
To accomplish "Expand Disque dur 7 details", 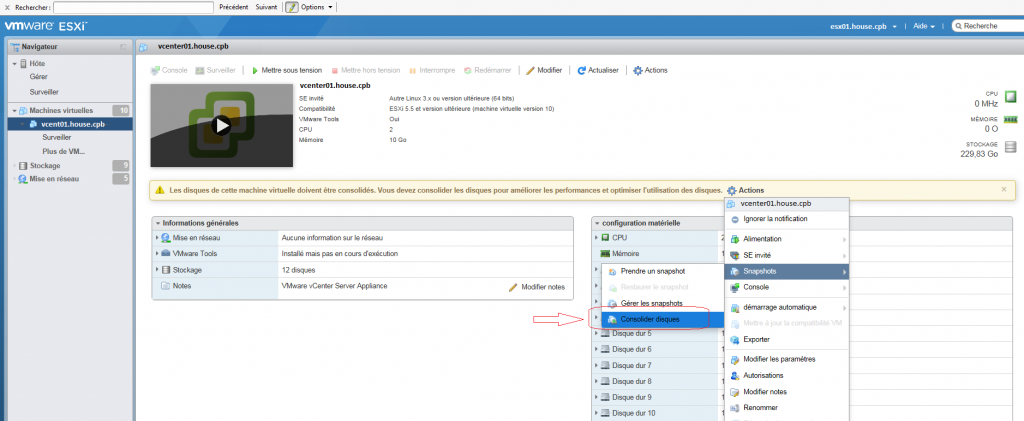I will pyautogui.click(x=597, y=366).
